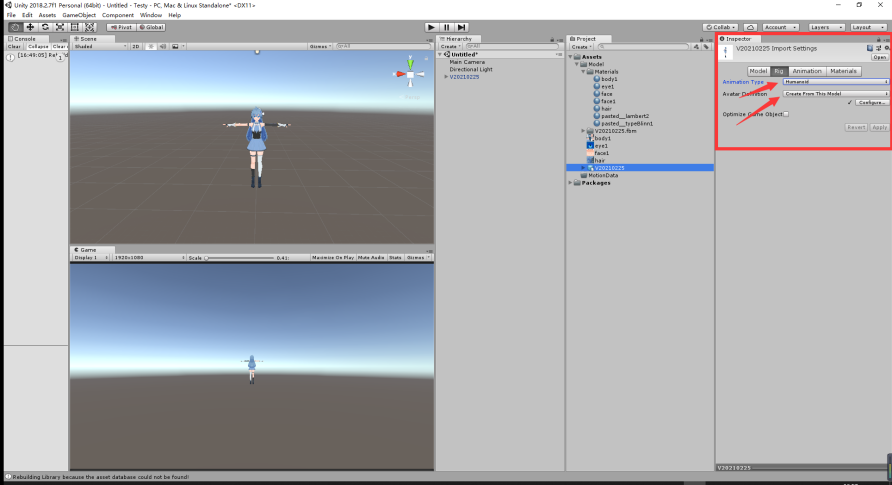Select the Rotate tool

coord(45,27)
